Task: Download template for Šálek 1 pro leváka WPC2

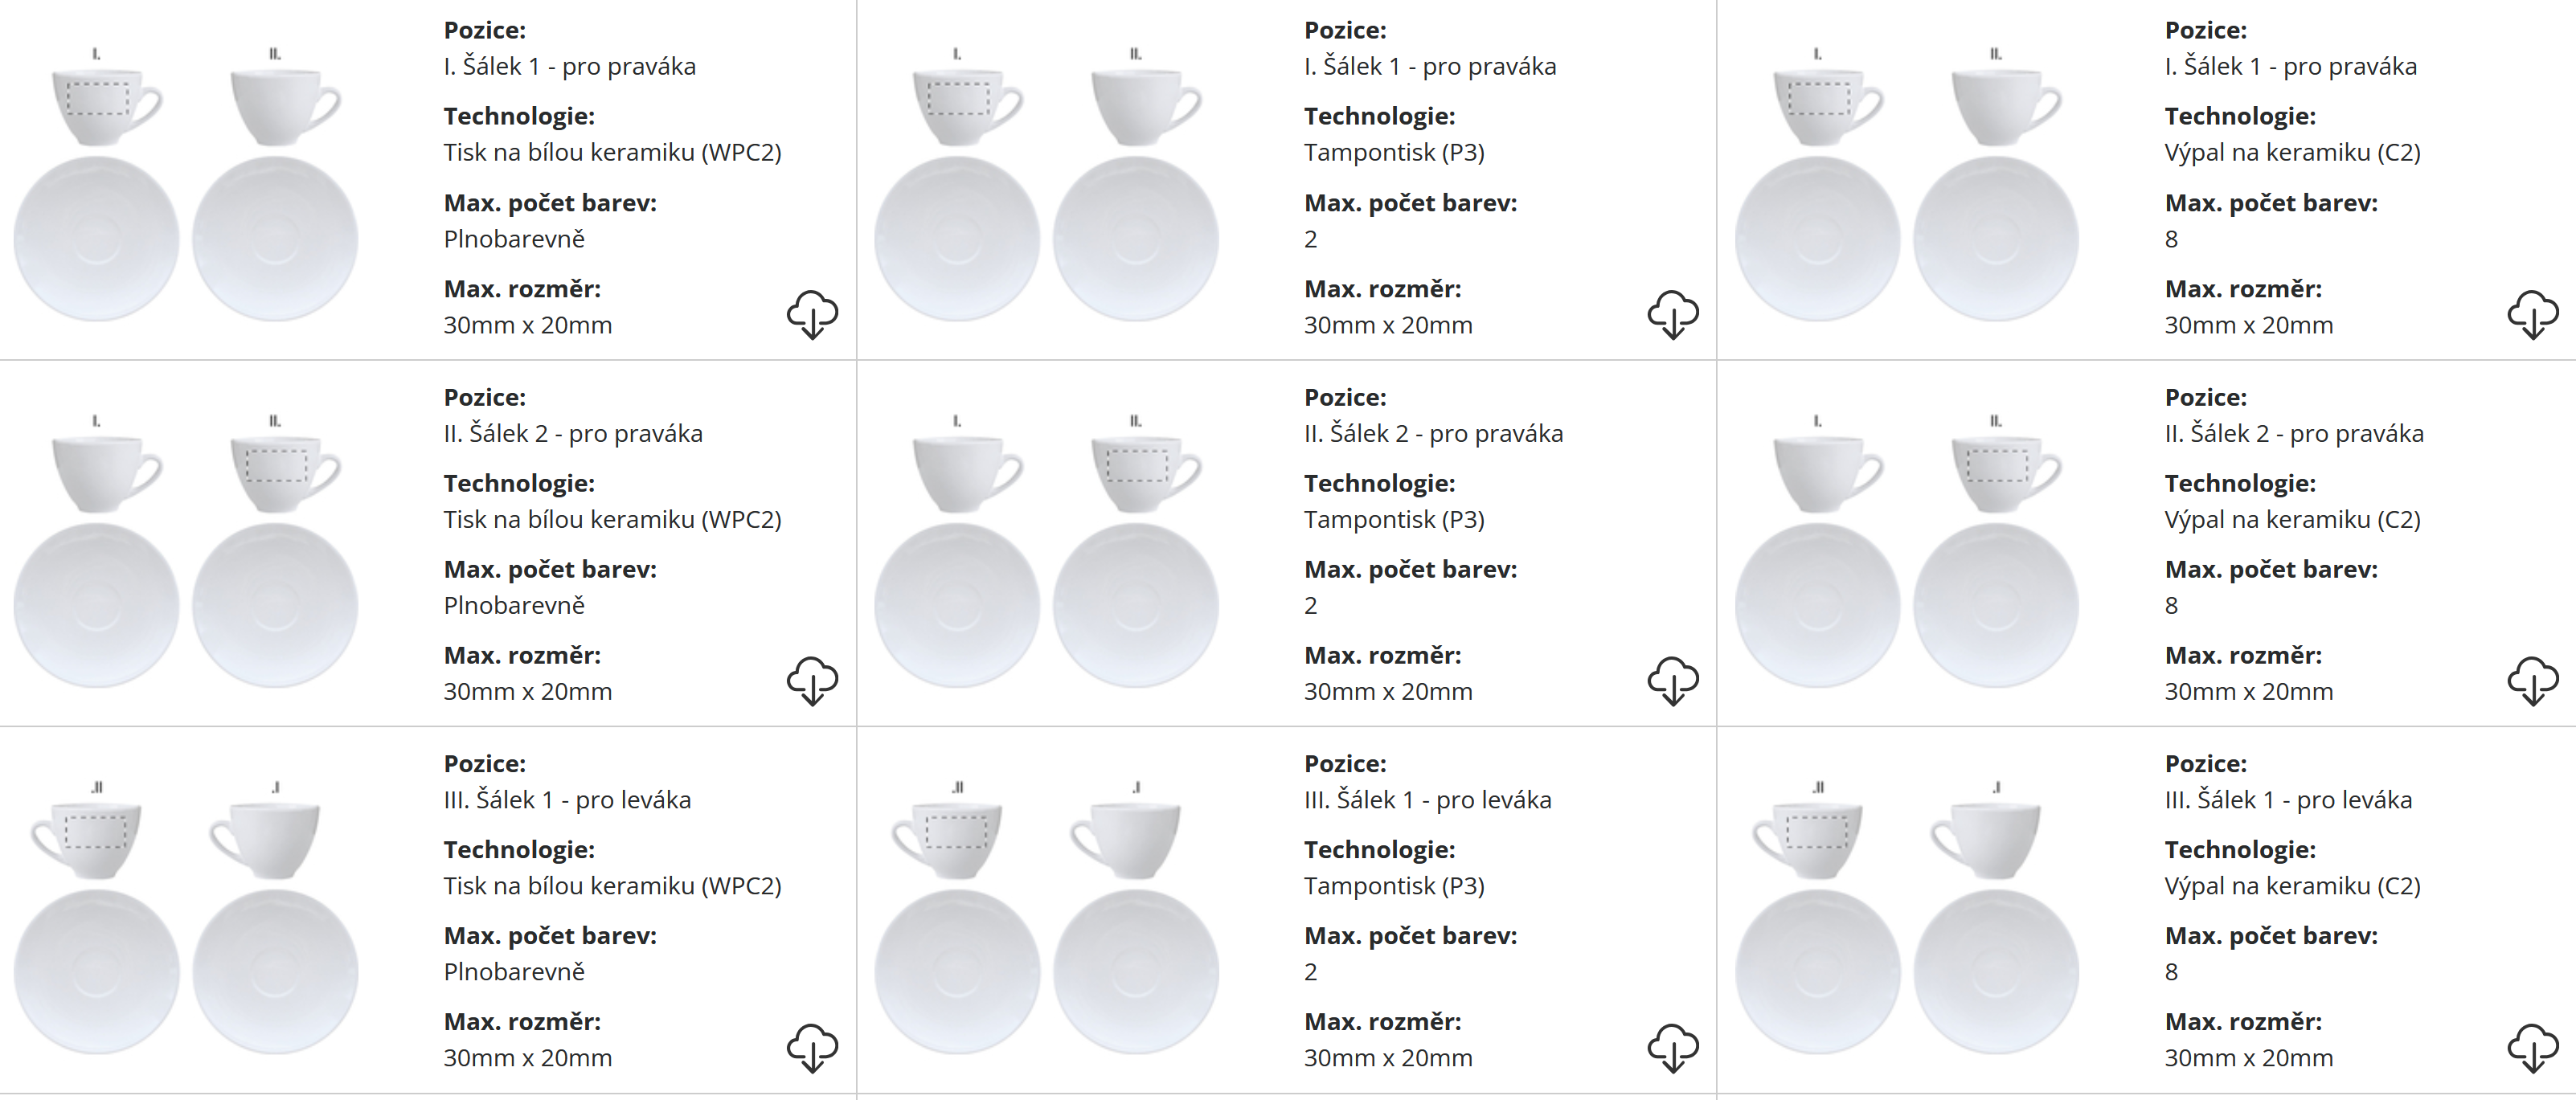Action: (x=812, y=1048)
